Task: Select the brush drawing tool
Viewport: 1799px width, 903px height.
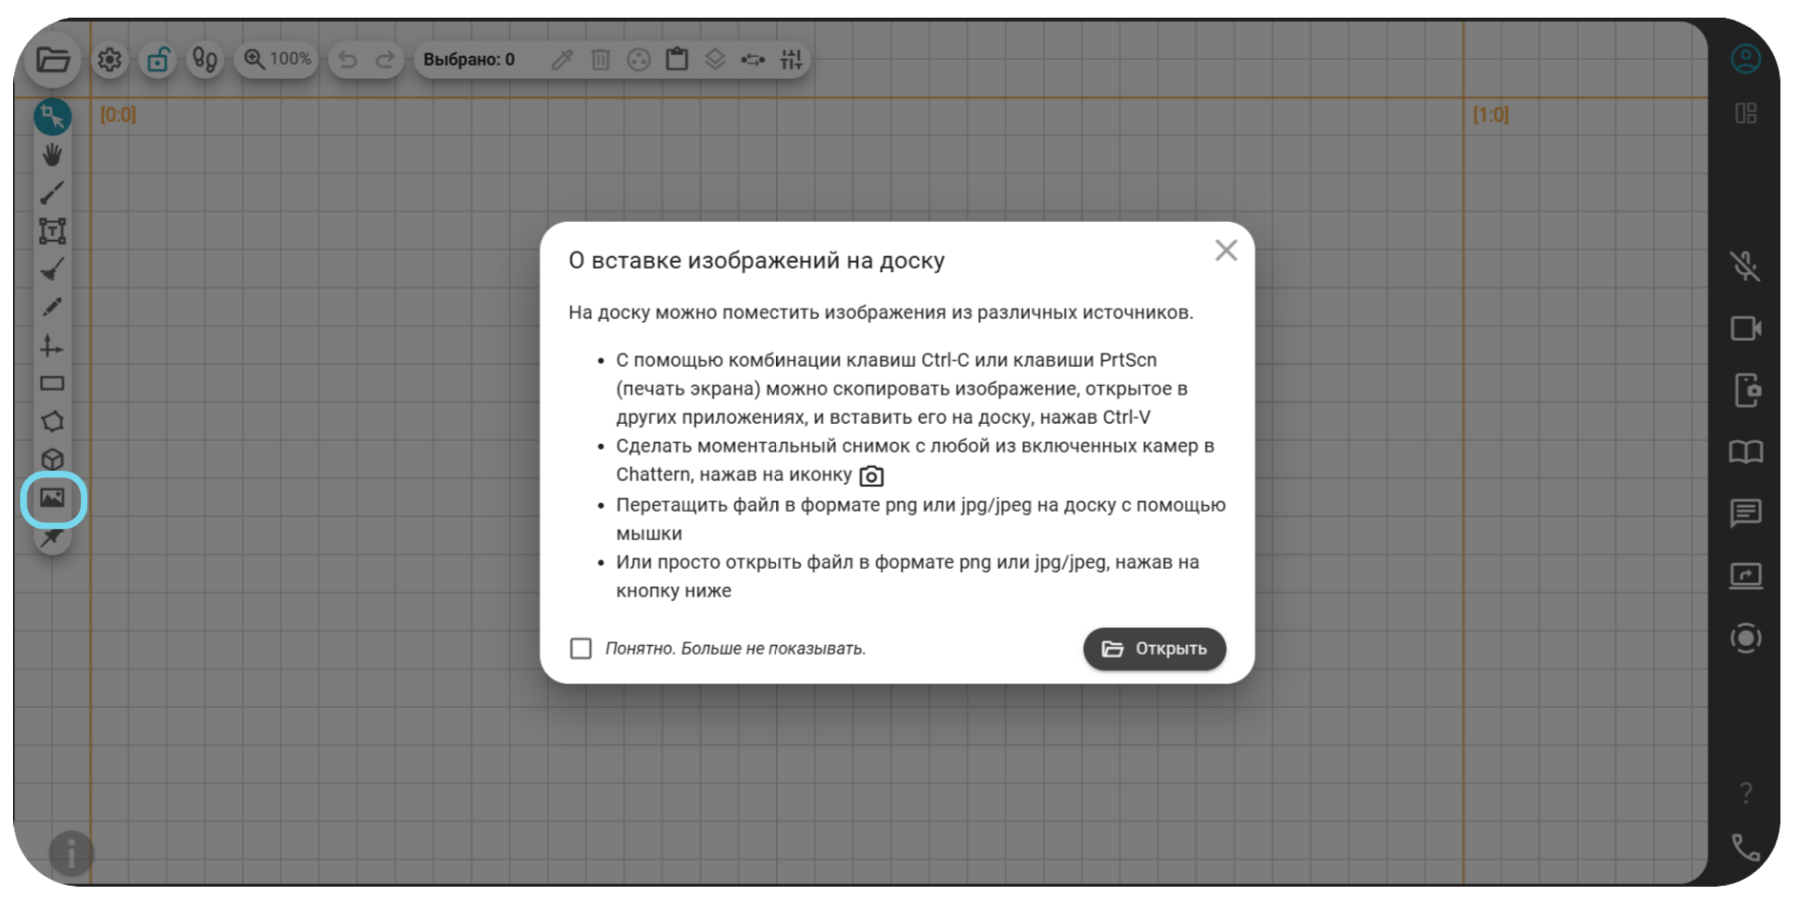Action: pyautogui.click(x=52, y=193)
